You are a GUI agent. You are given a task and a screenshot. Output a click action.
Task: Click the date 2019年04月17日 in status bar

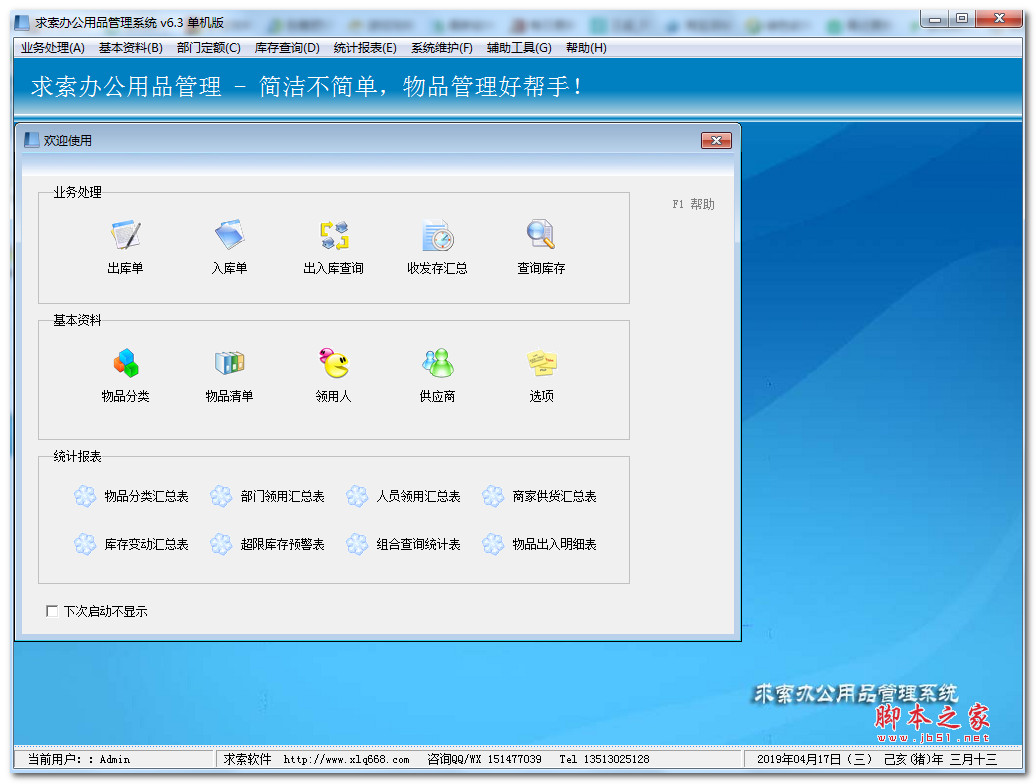pos(798,760)
